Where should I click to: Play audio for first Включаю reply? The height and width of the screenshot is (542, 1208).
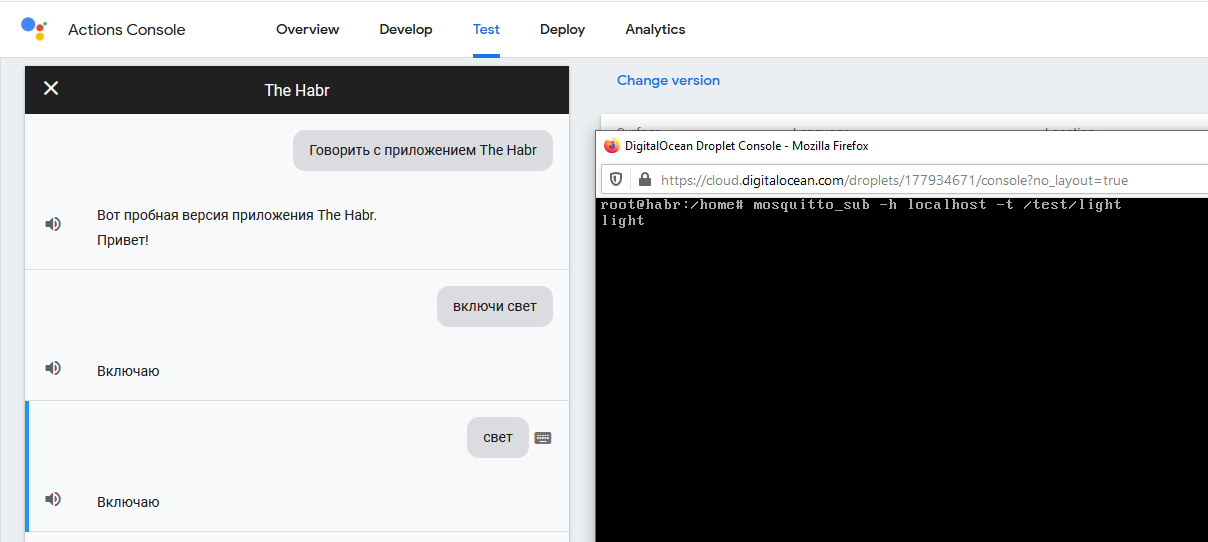(x=53, y=368)
